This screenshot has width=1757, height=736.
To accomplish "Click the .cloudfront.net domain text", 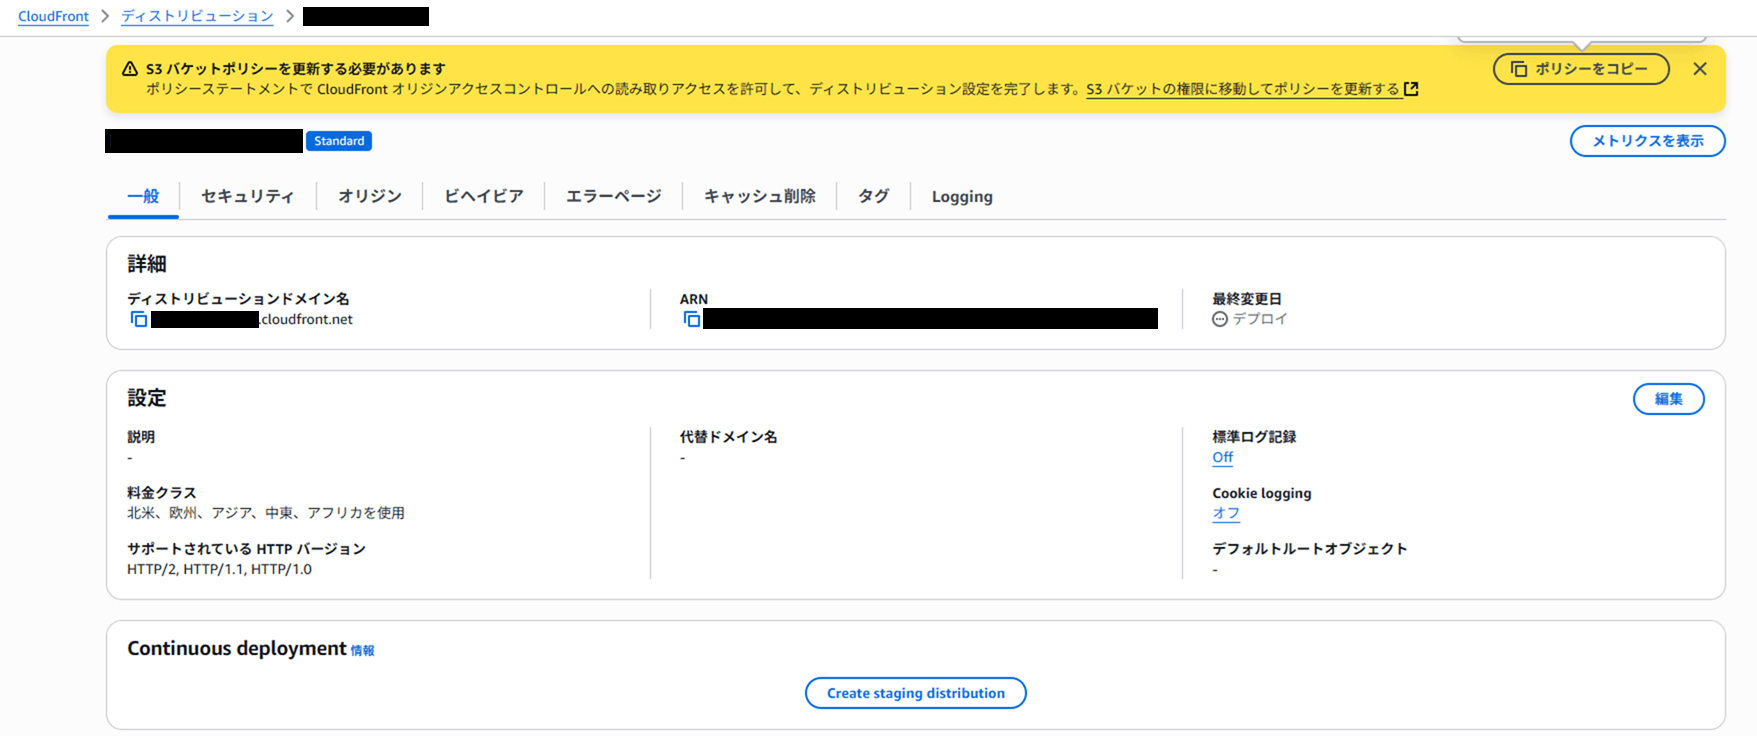I will [306, 320].
